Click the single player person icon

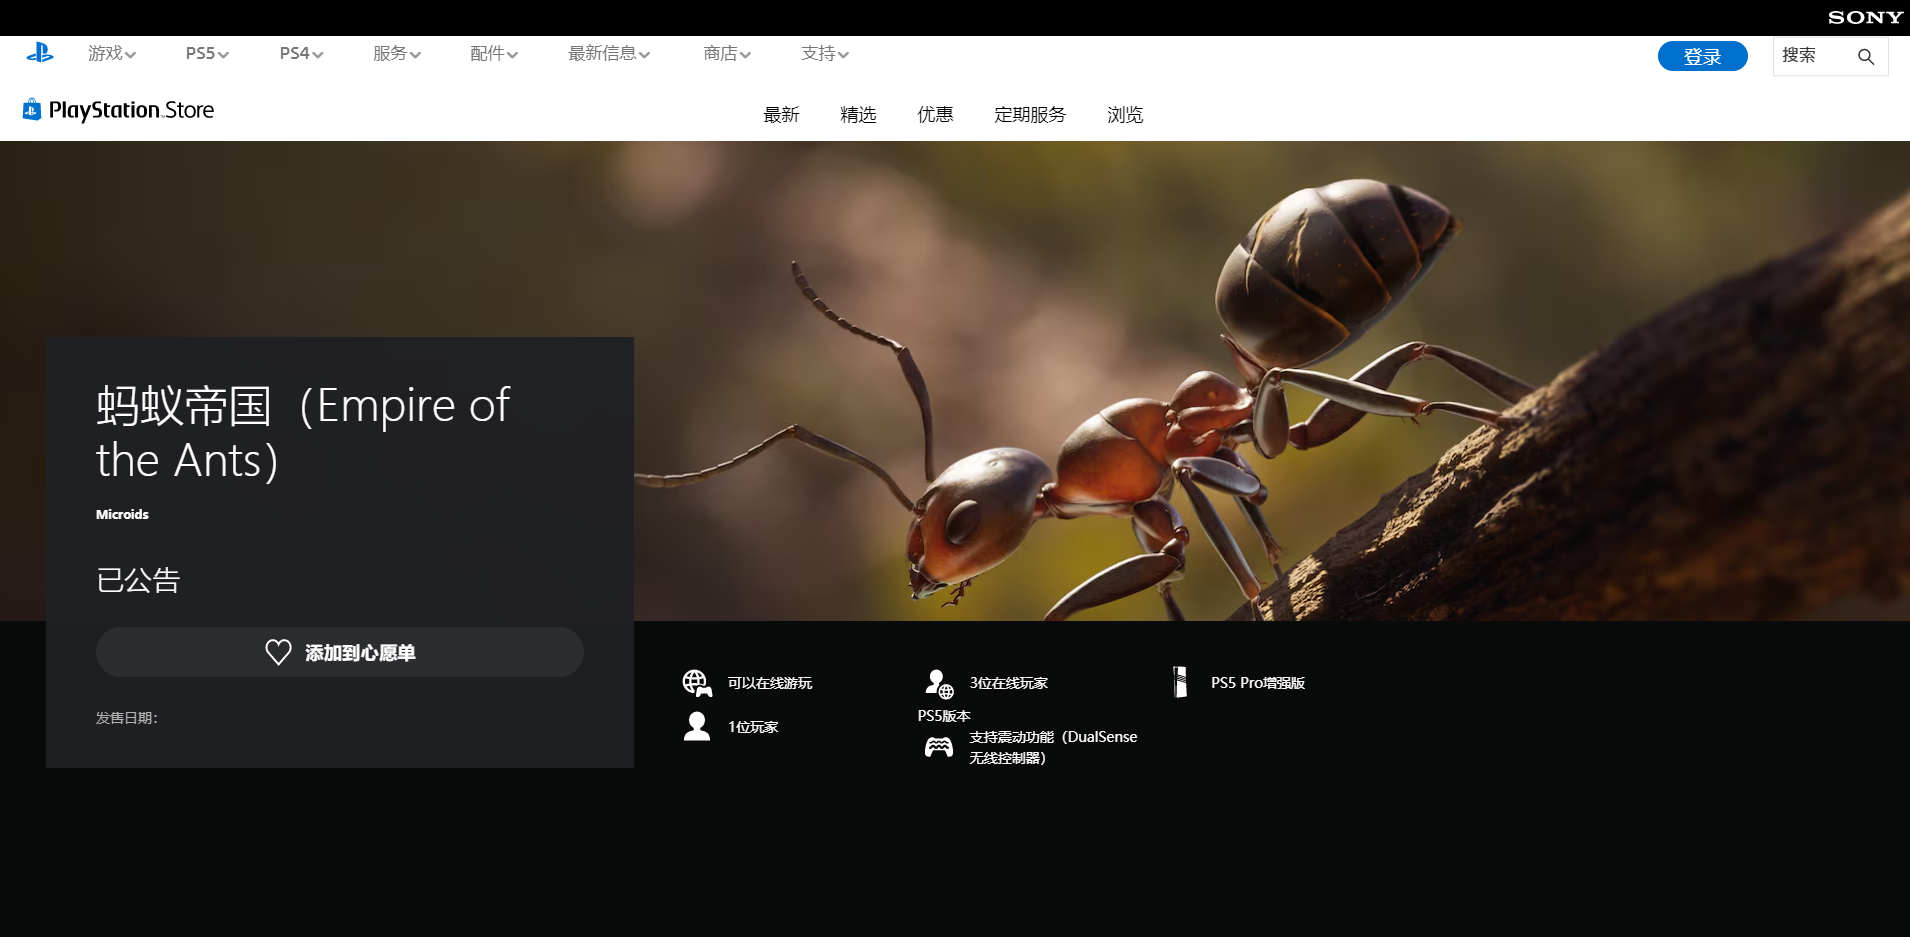pos(697,726)
